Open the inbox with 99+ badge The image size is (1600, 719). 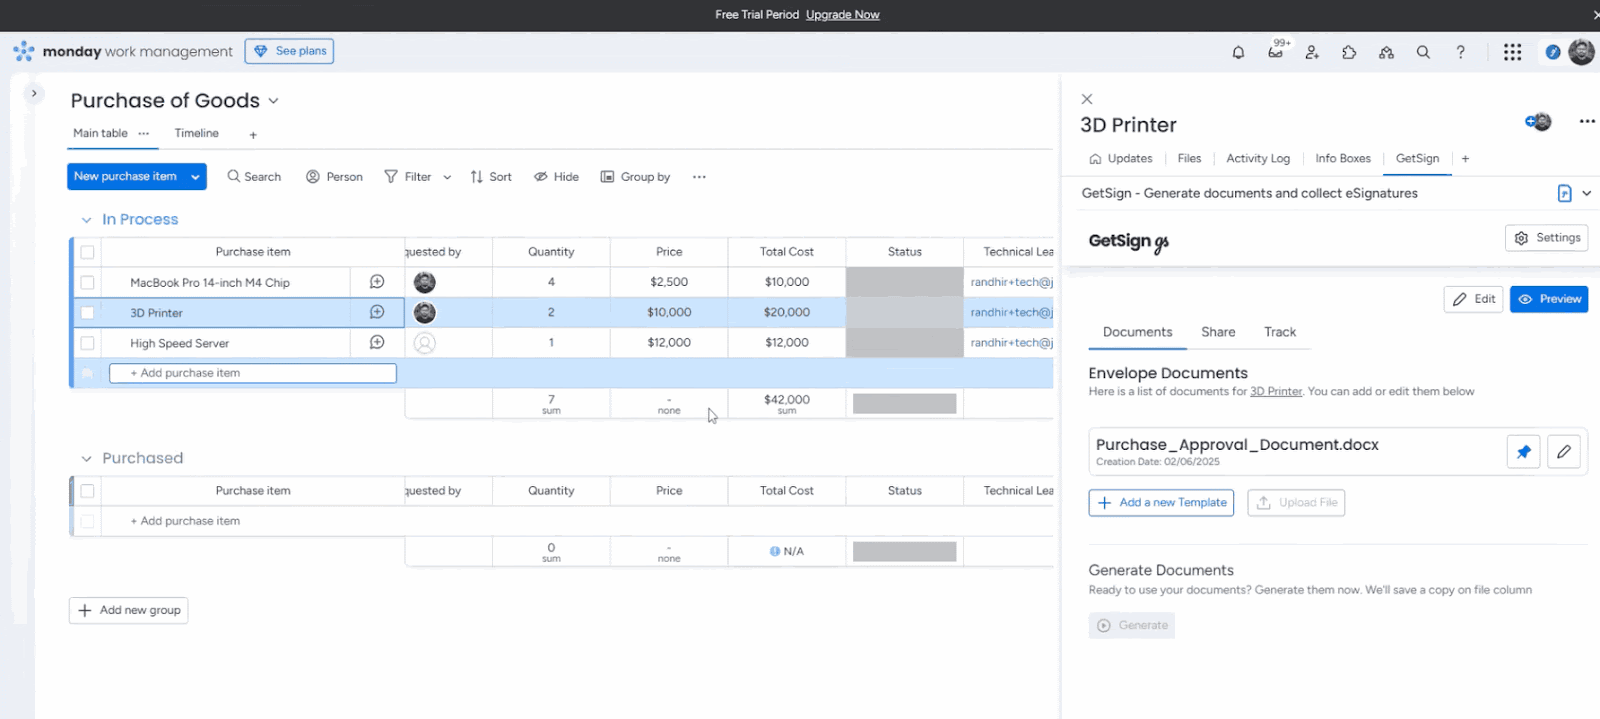click(x=1276, y=52)
